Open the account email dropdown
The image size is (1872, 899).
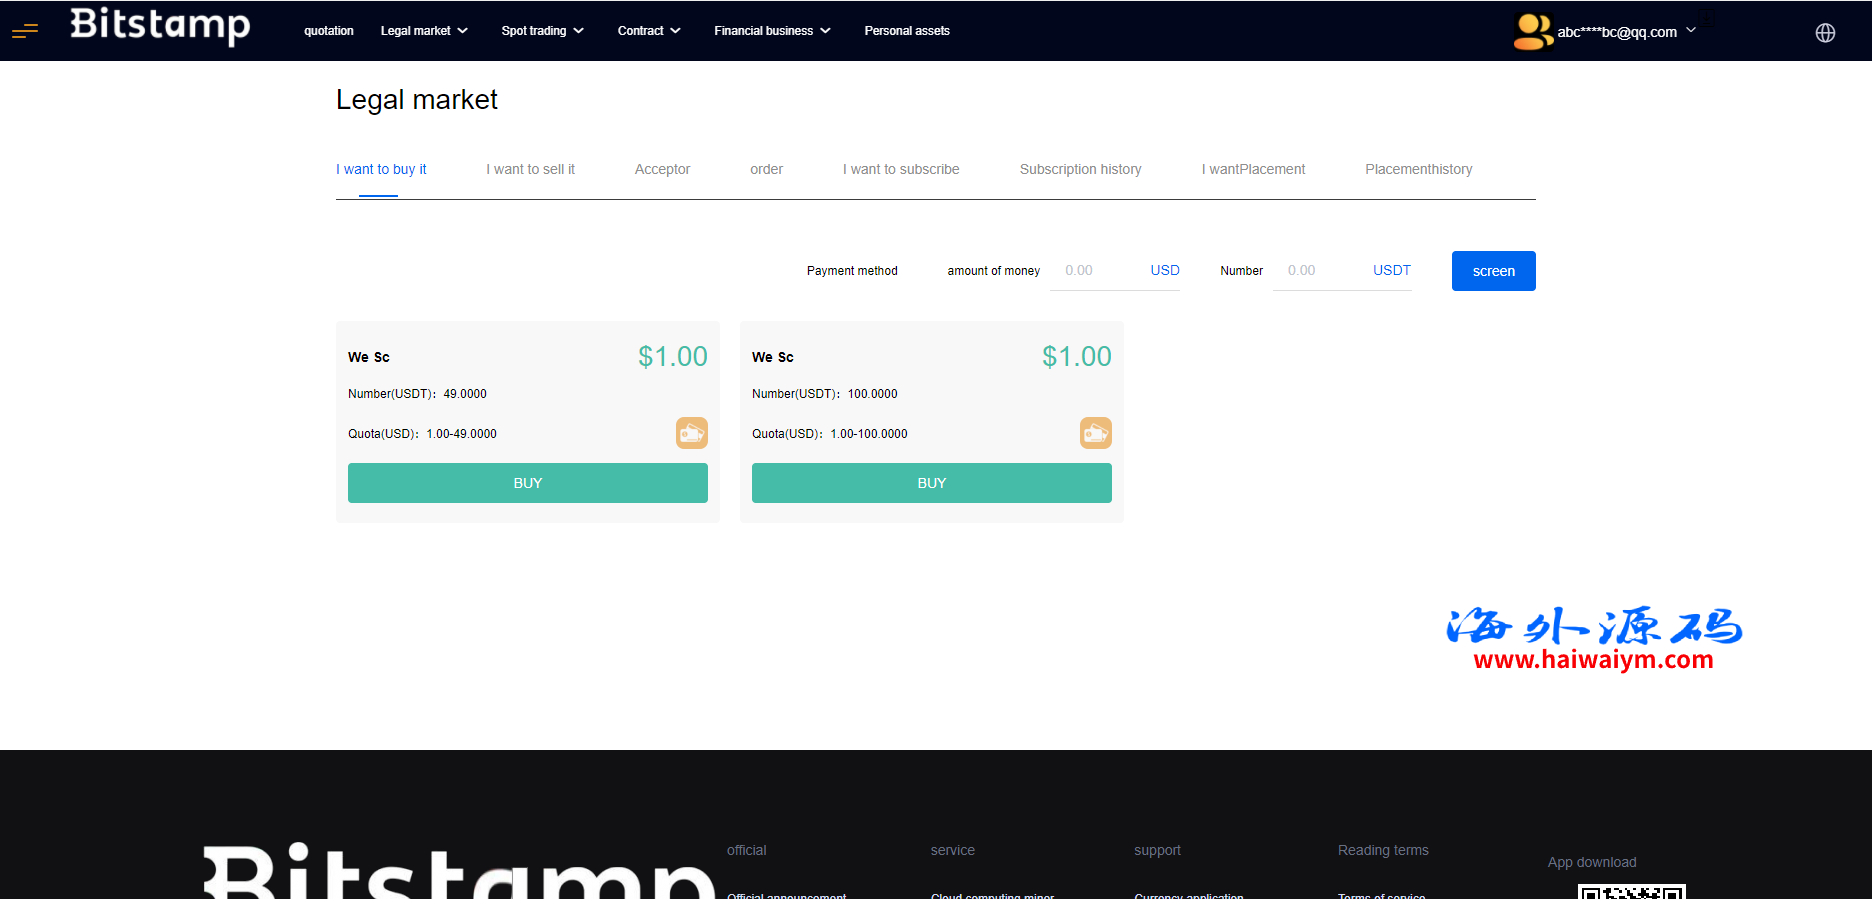[1626, 32]
